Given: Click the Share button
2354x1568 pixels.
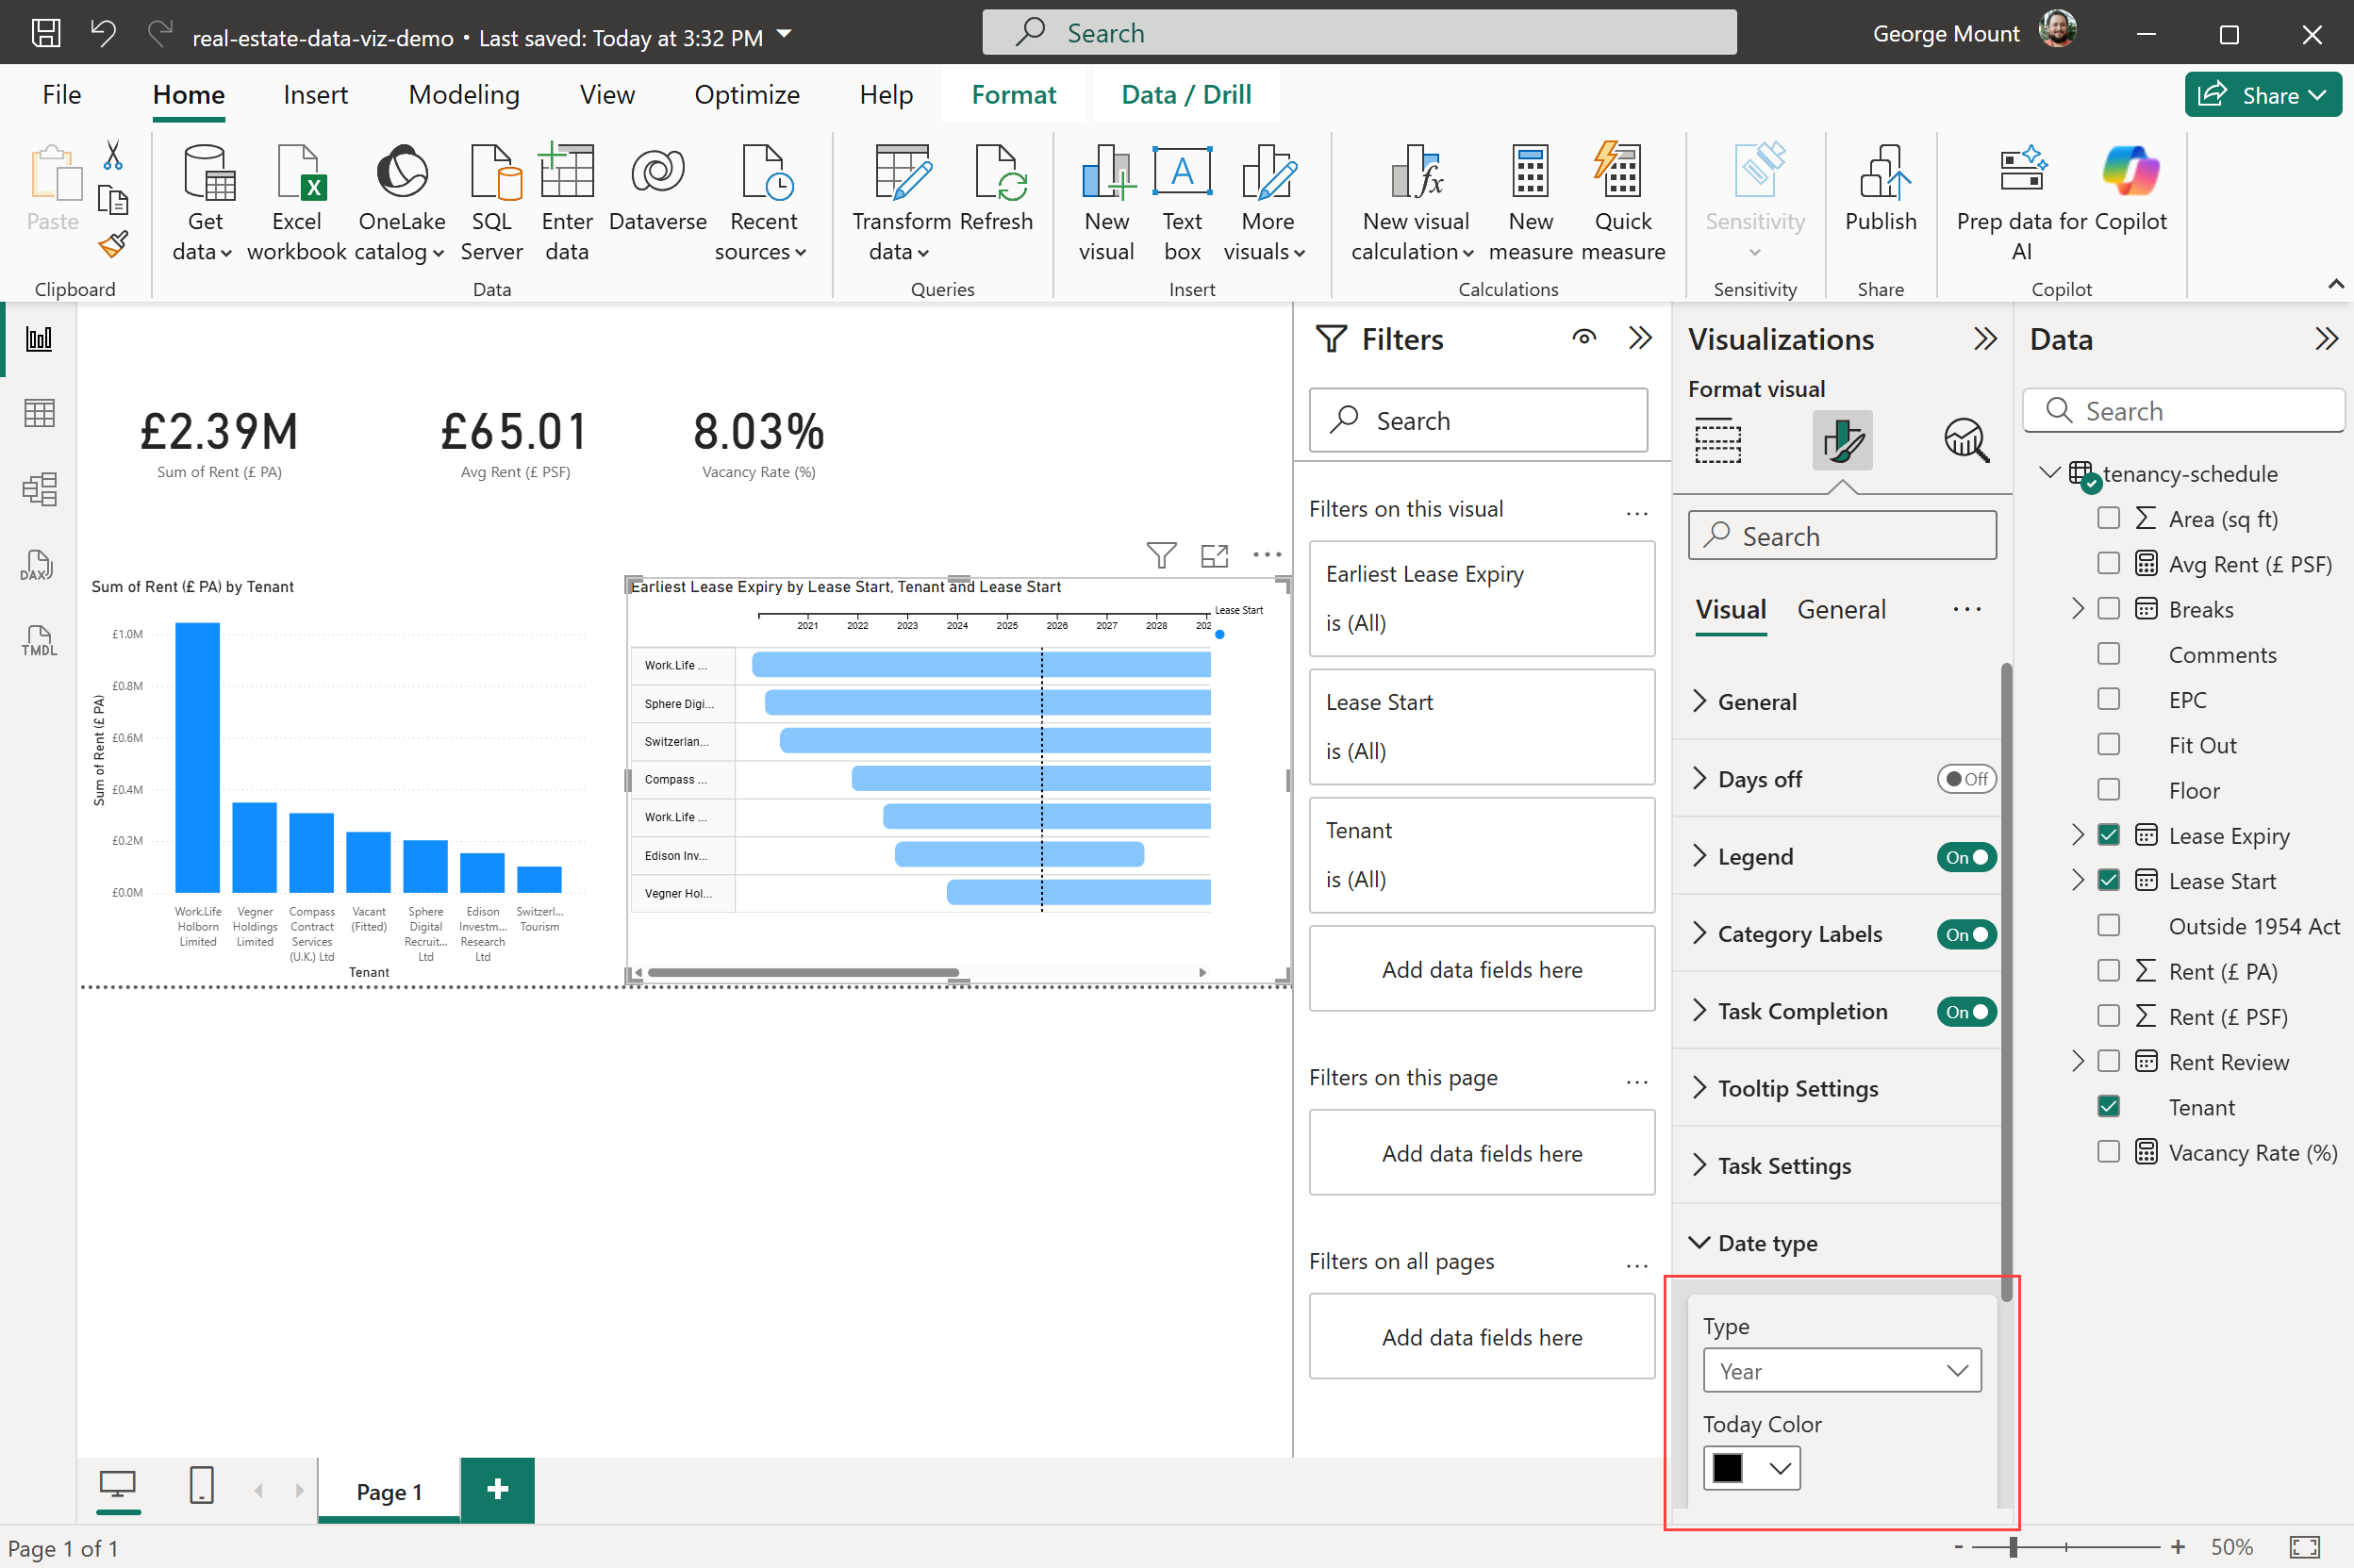Looking at the screenshot, I should coord(2262,94).
